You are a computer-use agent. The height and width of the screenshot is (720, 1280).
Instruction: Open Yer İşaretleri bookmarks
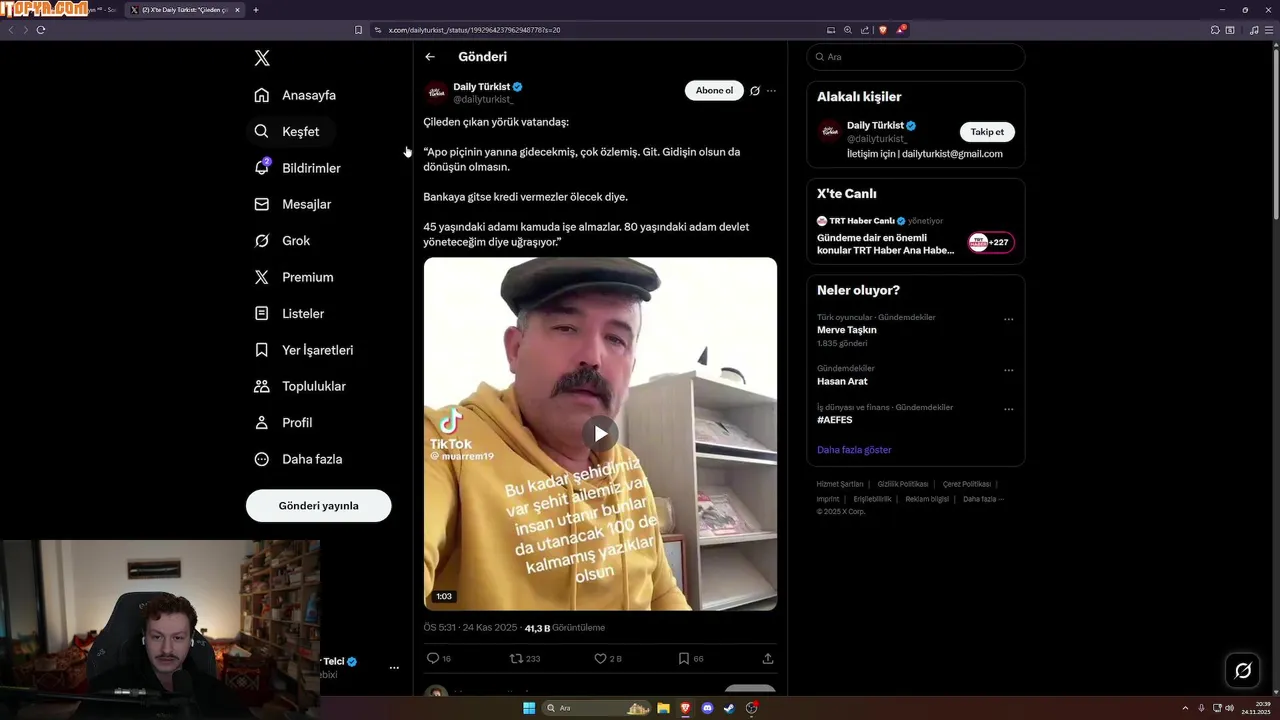[304, 350]
